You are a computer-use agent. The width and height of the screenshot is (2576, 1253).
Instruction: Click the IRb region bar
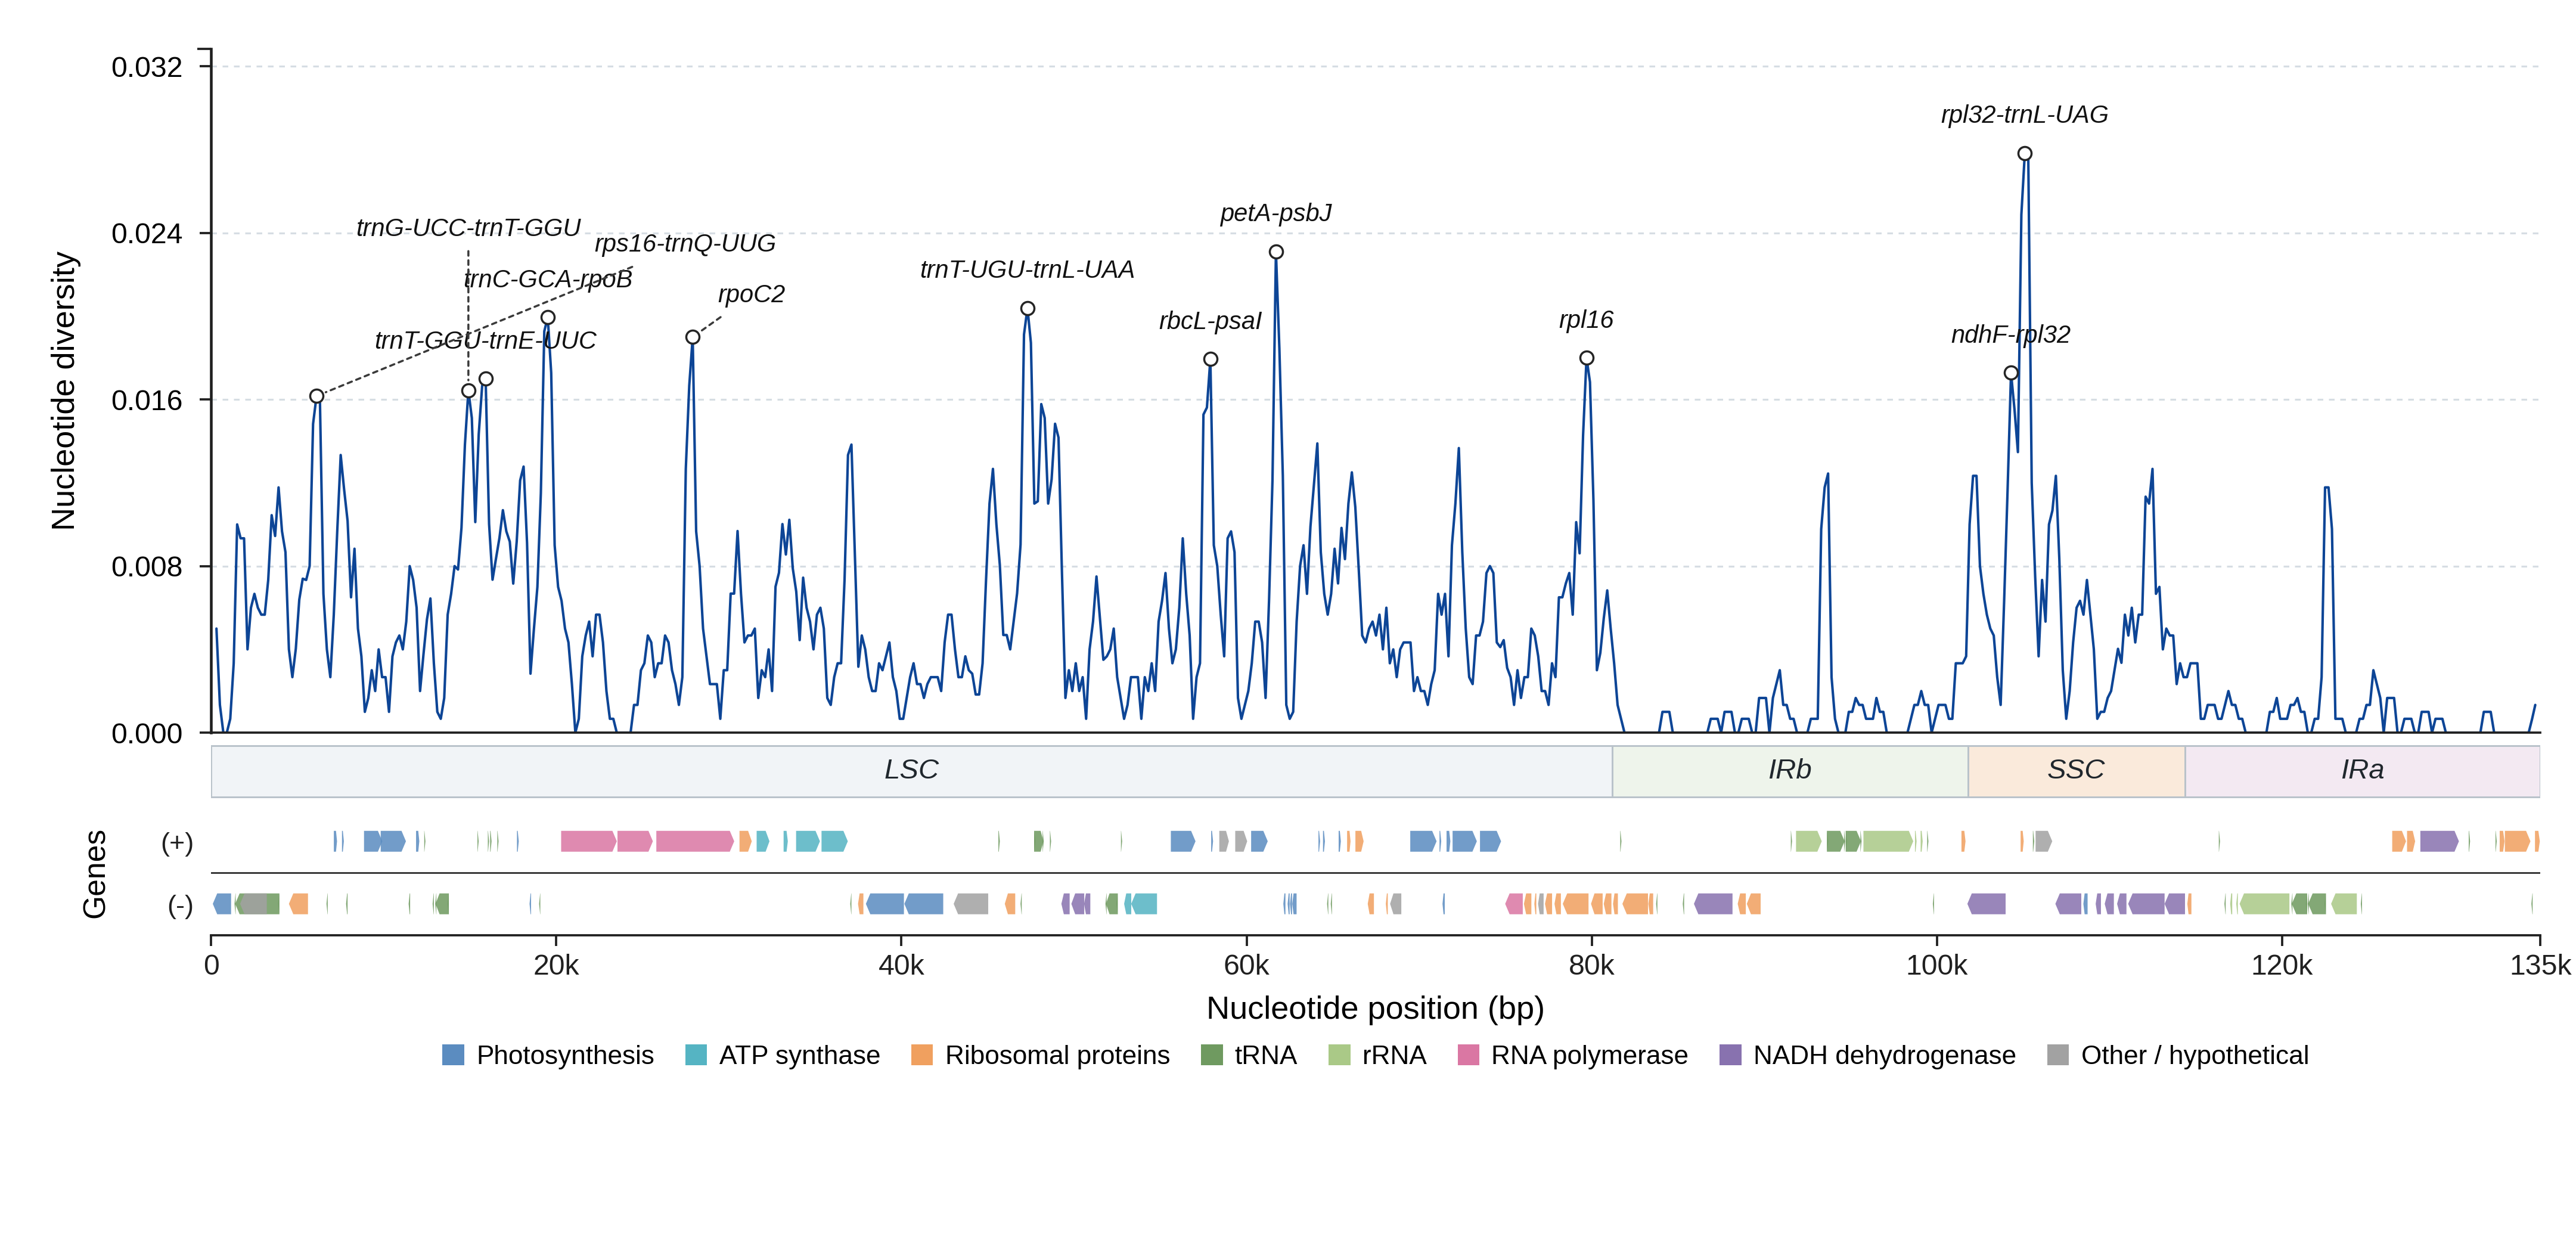coord(1790,771)
